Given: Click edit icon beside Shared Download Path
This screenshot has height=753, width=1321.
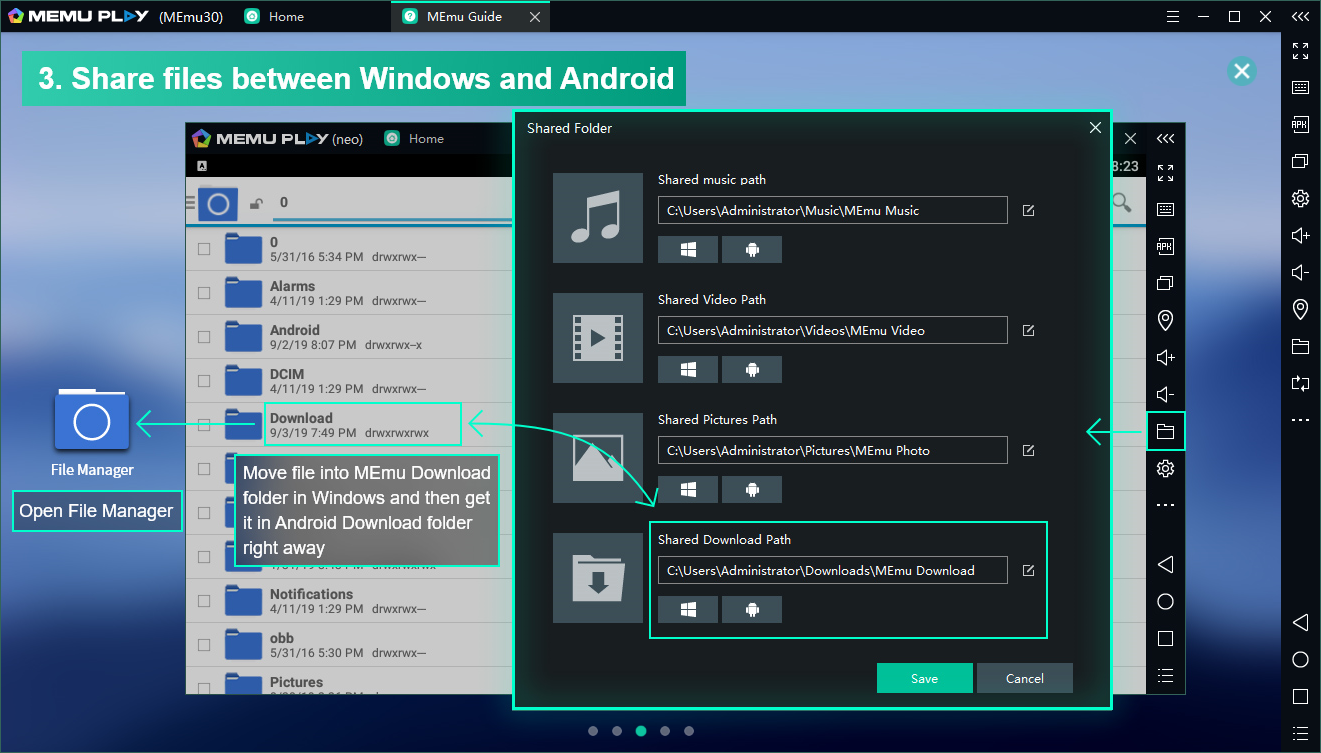Looking at the screenshot, I should pos(1028,571).
